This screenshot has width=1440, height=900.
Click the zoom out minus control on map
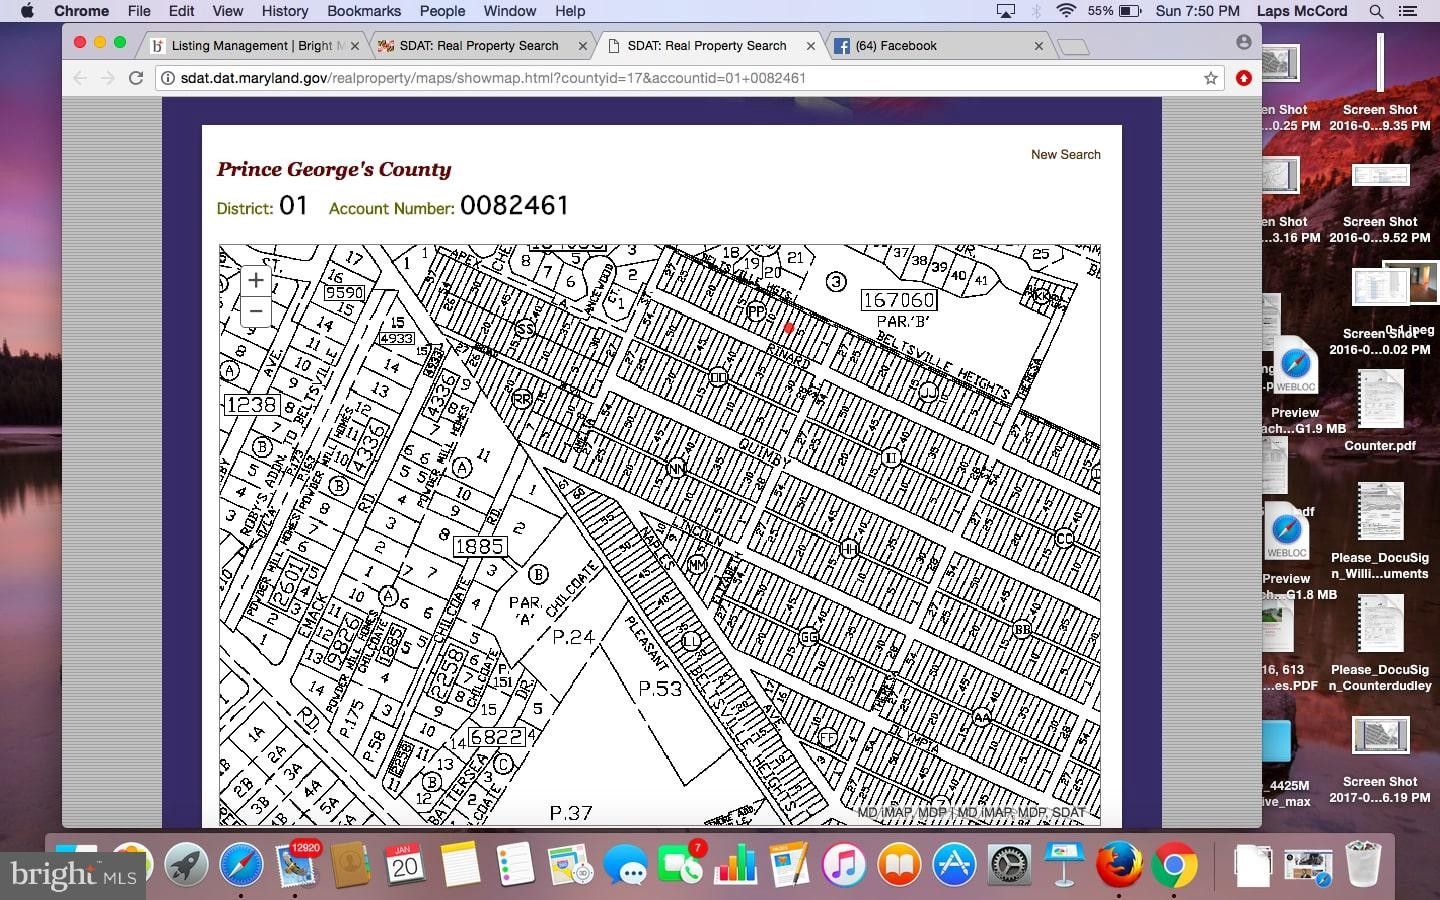pos(255,313)
